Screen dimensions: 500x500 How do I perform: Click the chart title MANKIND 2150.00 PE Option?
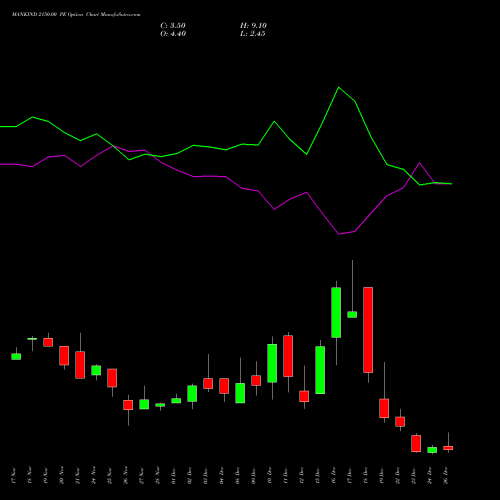click(48, 15)
